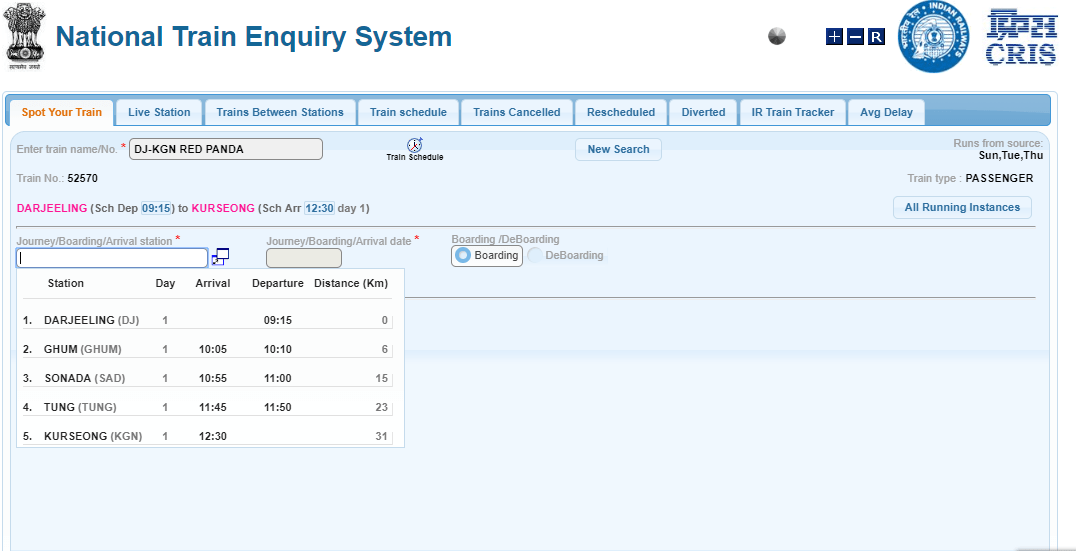Click TUNG departure time 11:50
This screenshot has width=1076, height=551.
(278, 408)
